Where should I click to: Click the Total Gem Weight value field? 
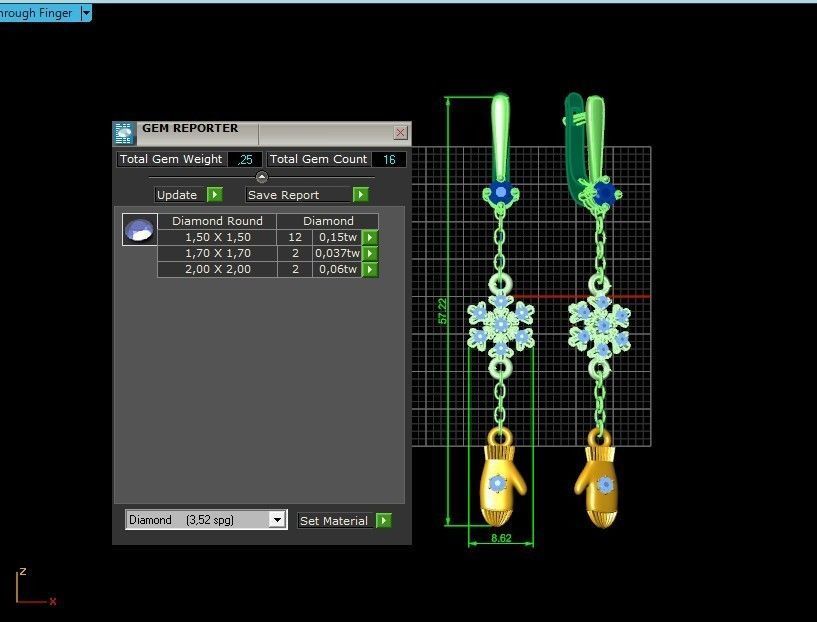pos(244,159)
